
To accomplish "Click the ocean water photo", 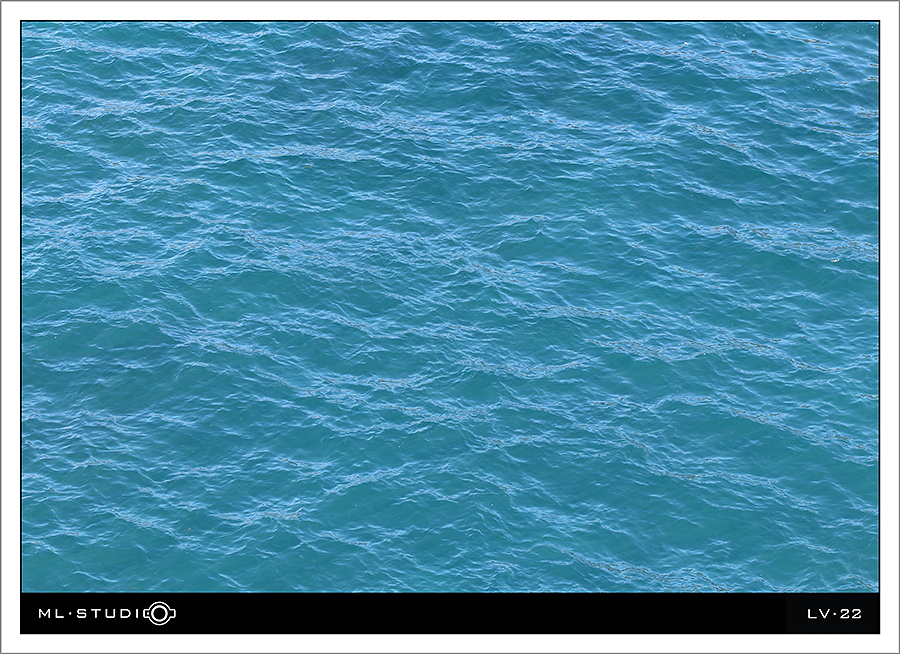I will coord(450,307).
